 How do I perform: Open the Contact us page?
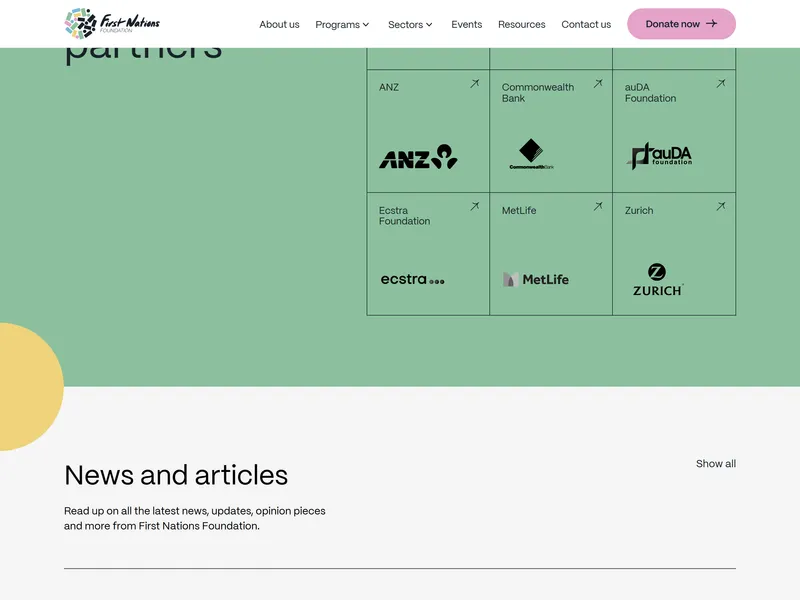[x=586, y=24]
